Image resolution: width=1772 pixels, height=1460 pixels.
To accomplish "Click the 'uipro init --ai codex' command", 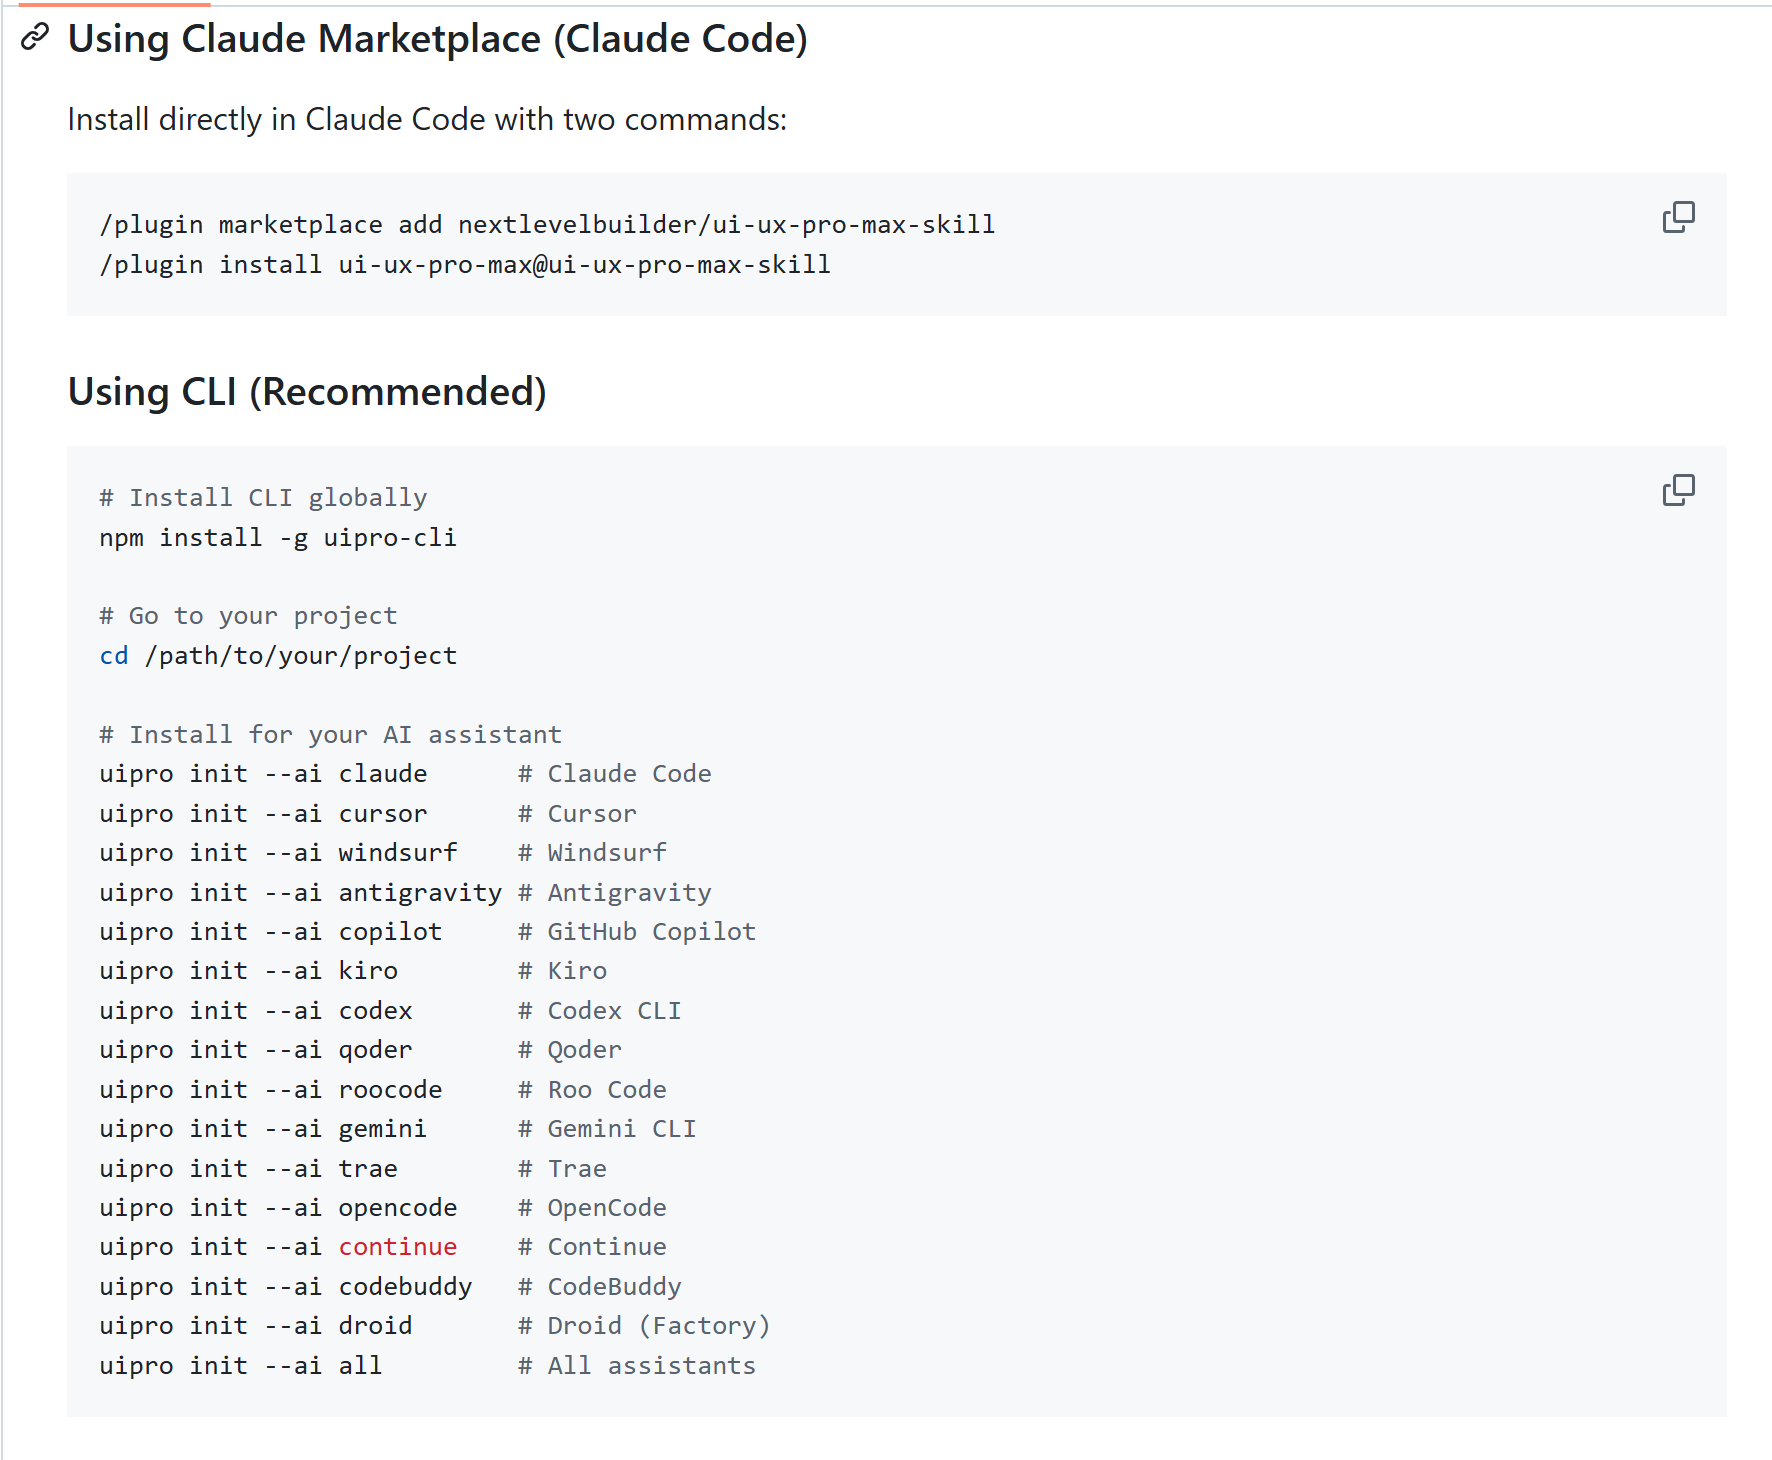I will click(x=256, y=1011).
